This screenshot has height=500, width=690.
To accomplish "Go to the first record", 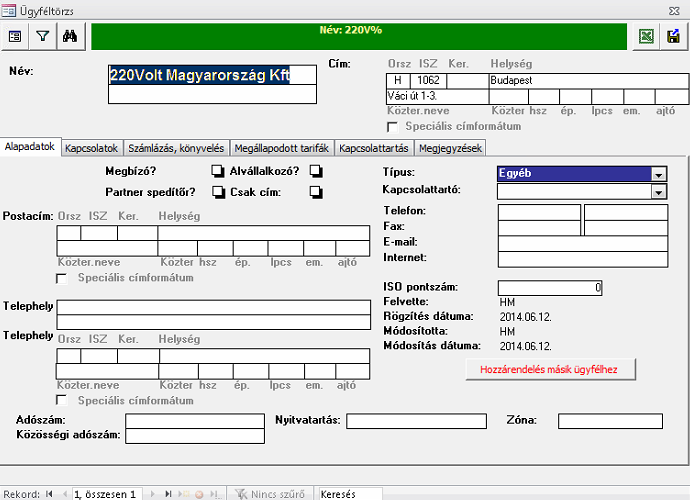I will coord(49,494).
